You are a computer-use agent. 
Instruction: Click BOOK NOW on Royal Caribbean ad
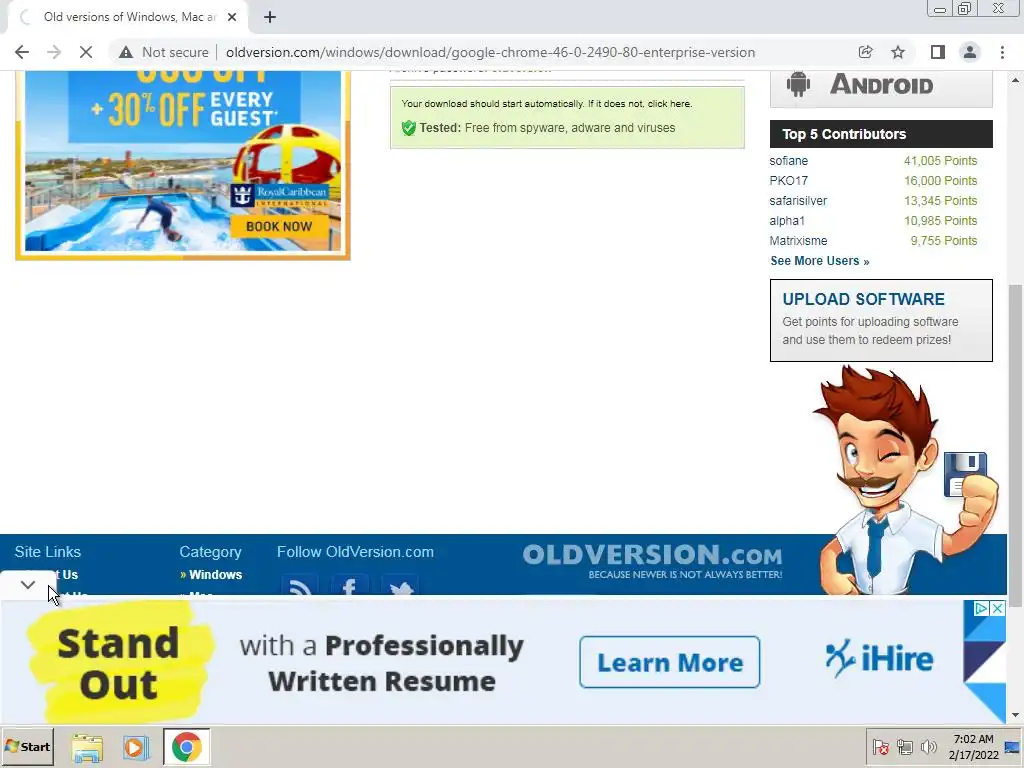coord(279,226)
